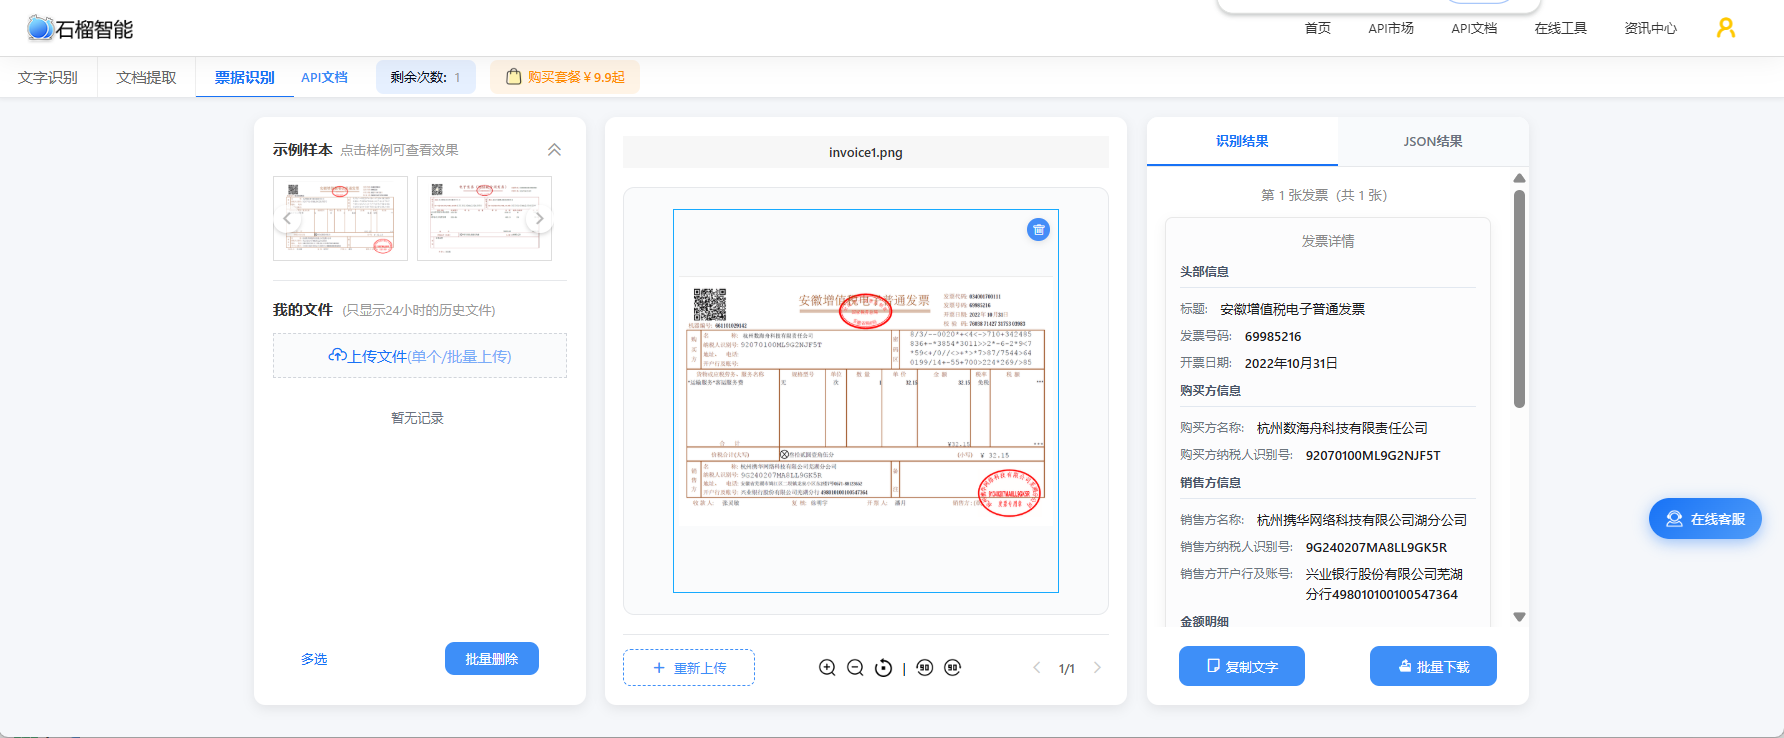Go to next page arrow in viewer
This screenshot has width=1784, height=738.
point(1097,668)
